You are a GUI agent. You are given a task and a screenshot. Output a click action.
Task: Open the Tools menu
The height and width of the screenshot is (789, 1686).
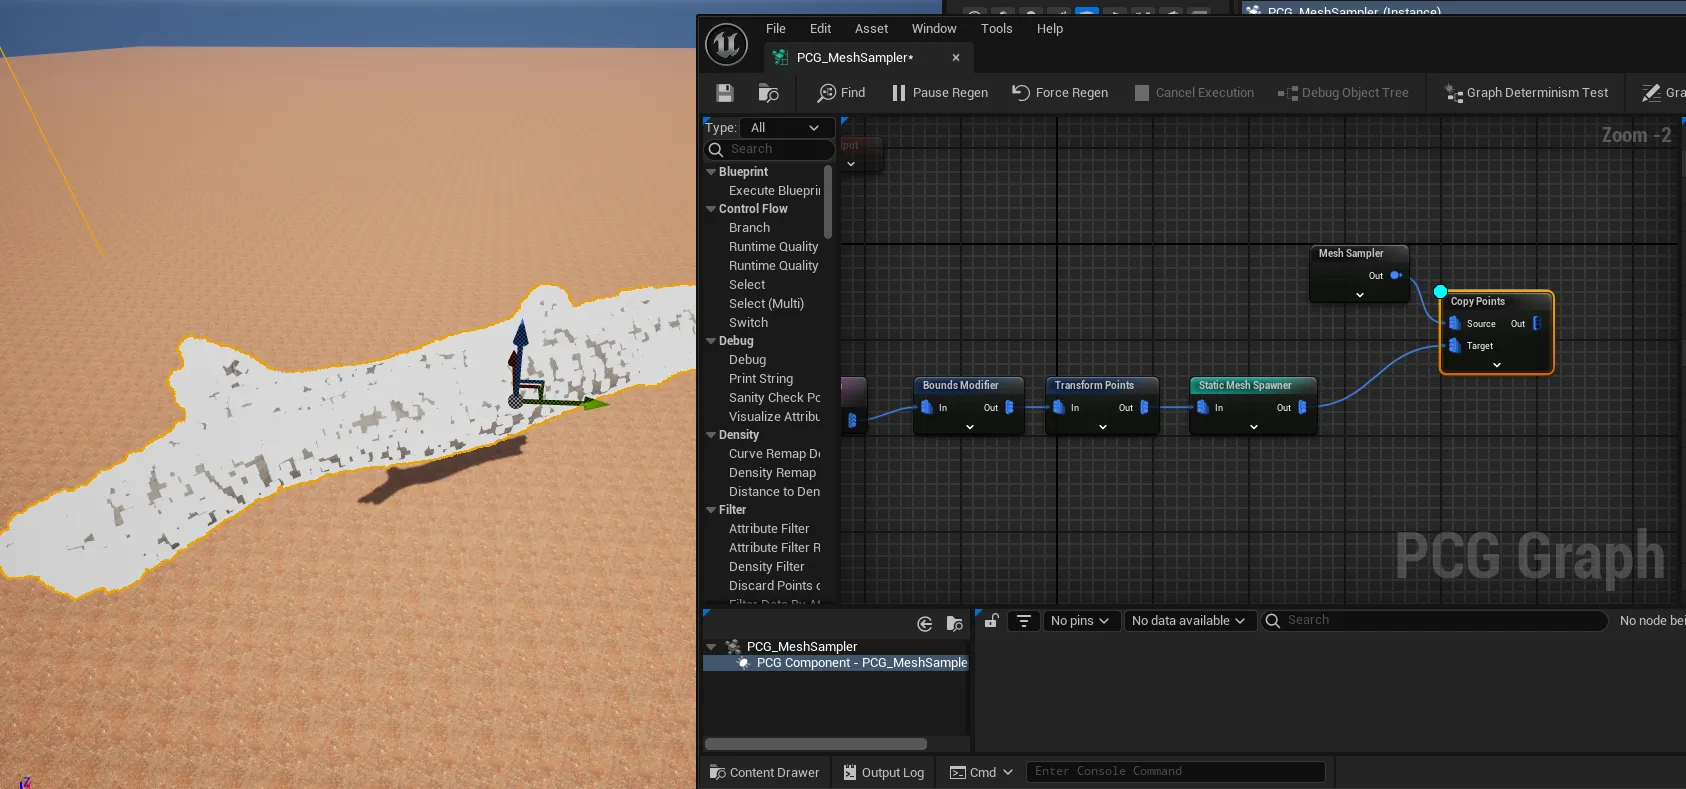point(996,29)
